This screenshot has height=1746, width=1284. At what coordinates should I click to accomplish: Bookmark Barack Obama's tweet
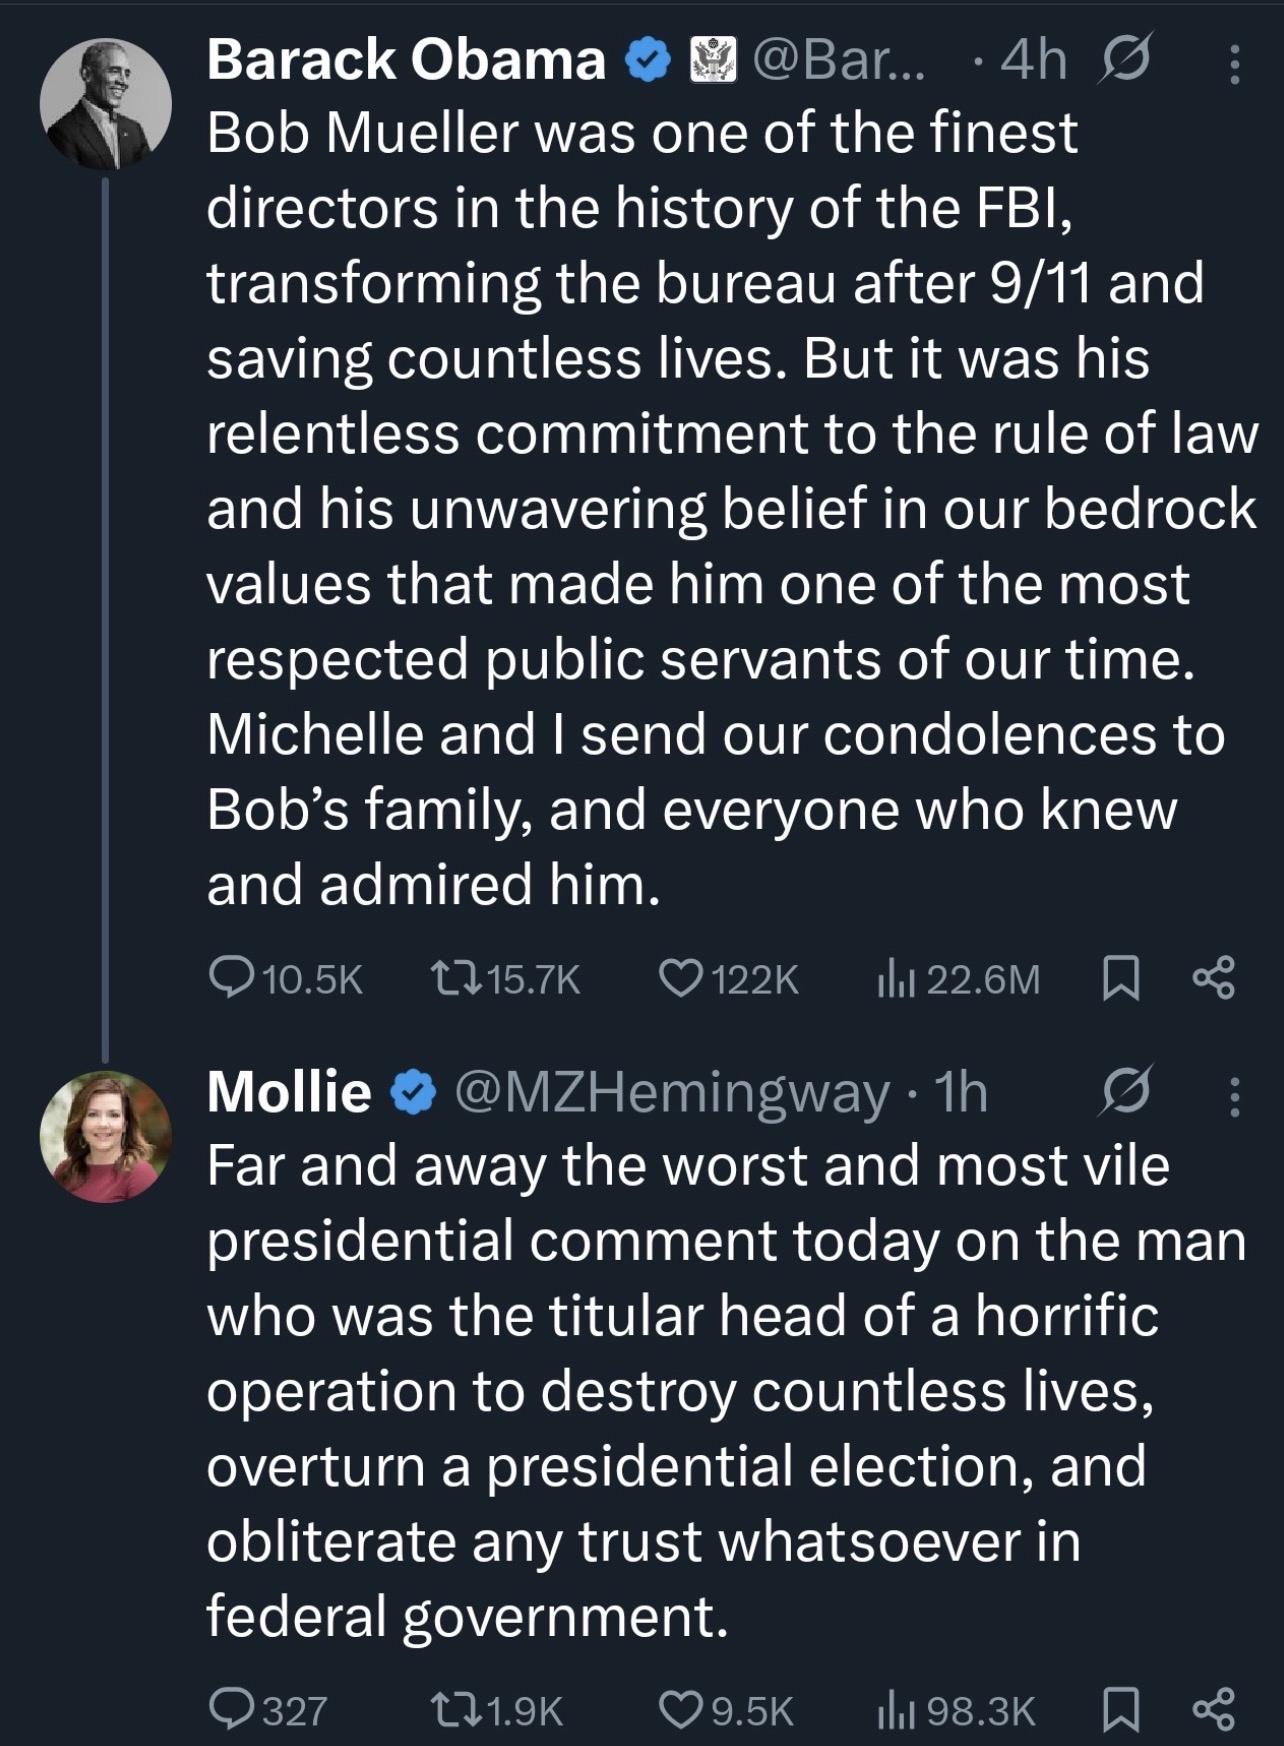[x=1120, y=978]
